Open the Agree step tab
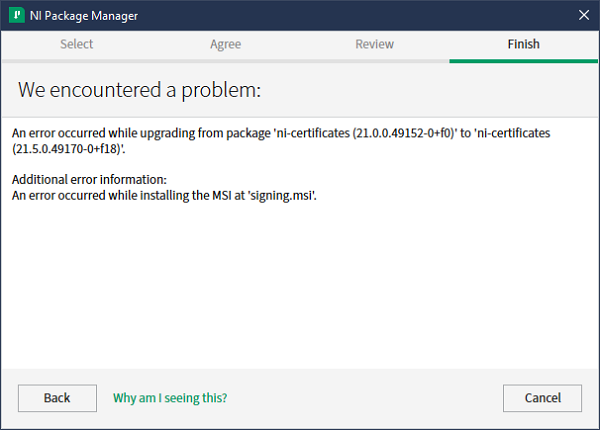Screen dimensions: 600x430 tap(225, 44)
